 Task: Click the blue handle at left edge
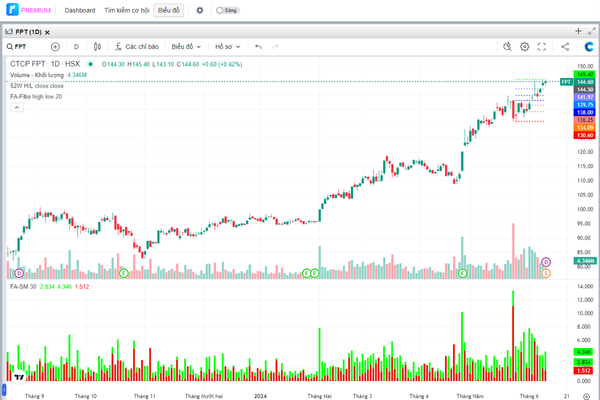pyautogui.click(x=4, y=390)
